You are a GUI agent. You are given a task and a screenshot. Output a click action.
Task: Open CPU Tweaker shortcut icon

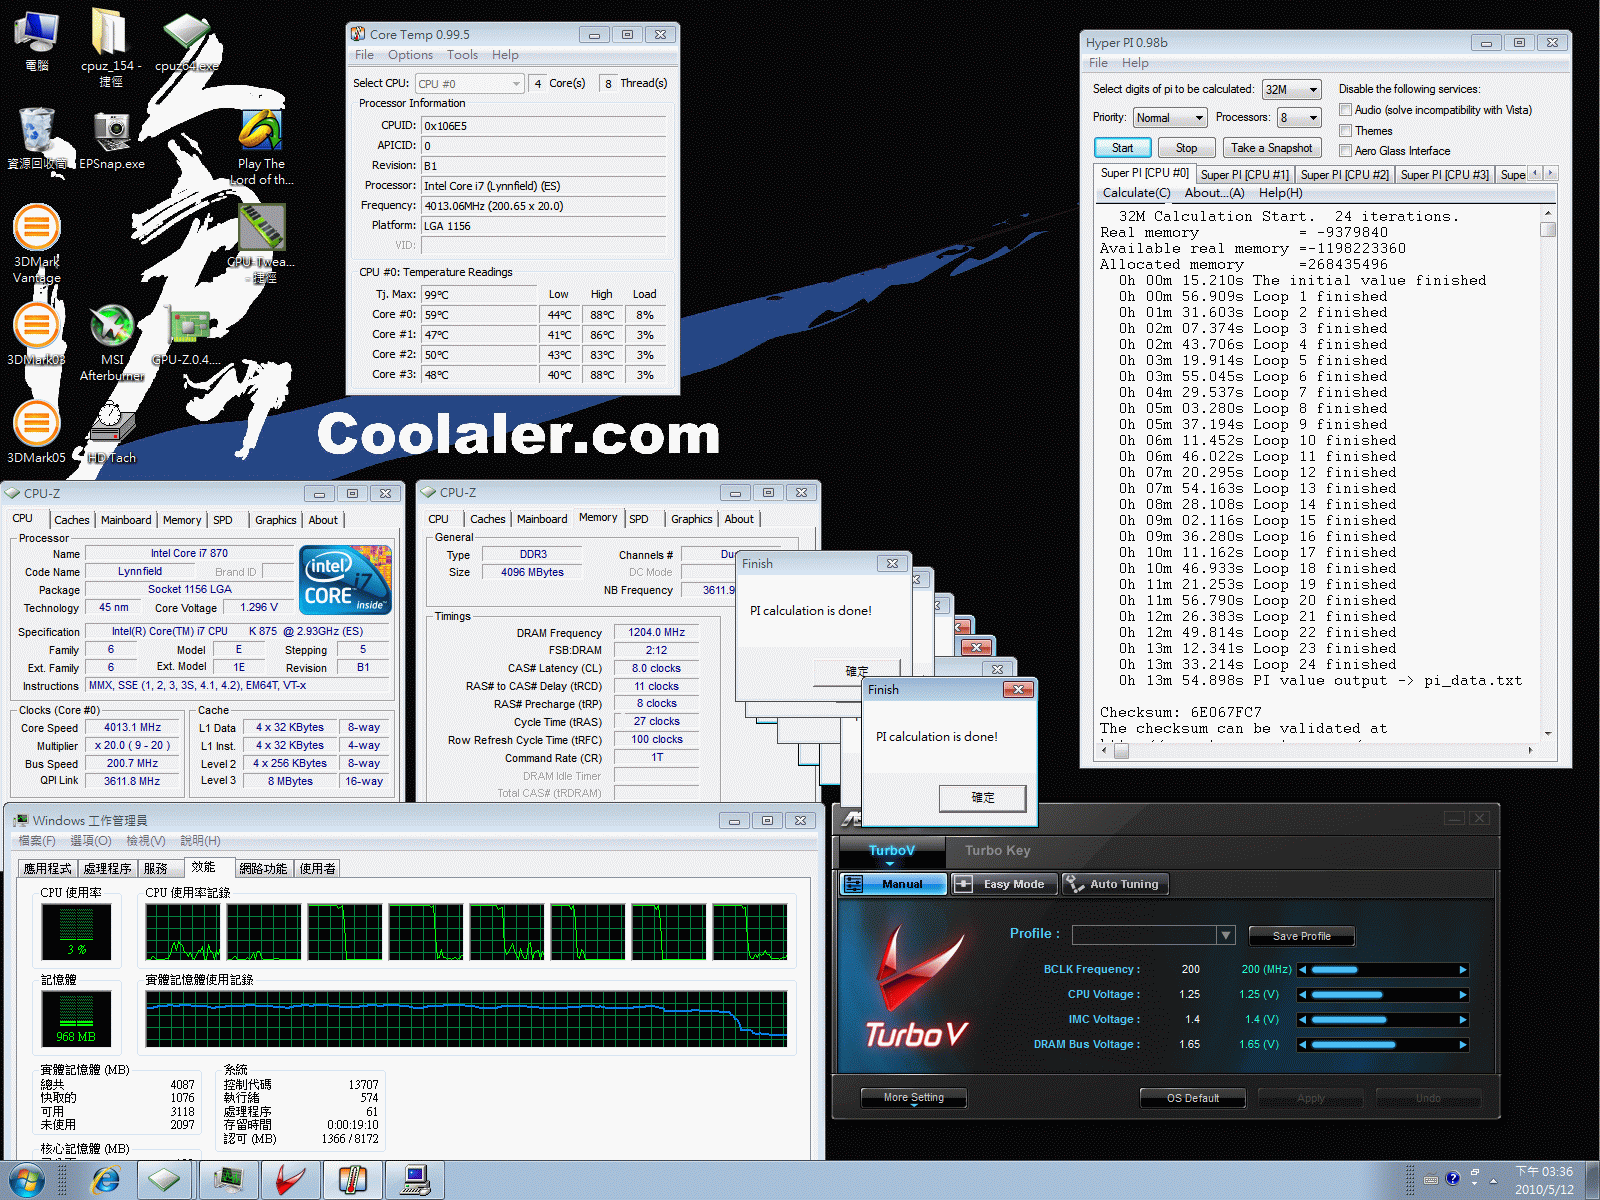(264, 243)
